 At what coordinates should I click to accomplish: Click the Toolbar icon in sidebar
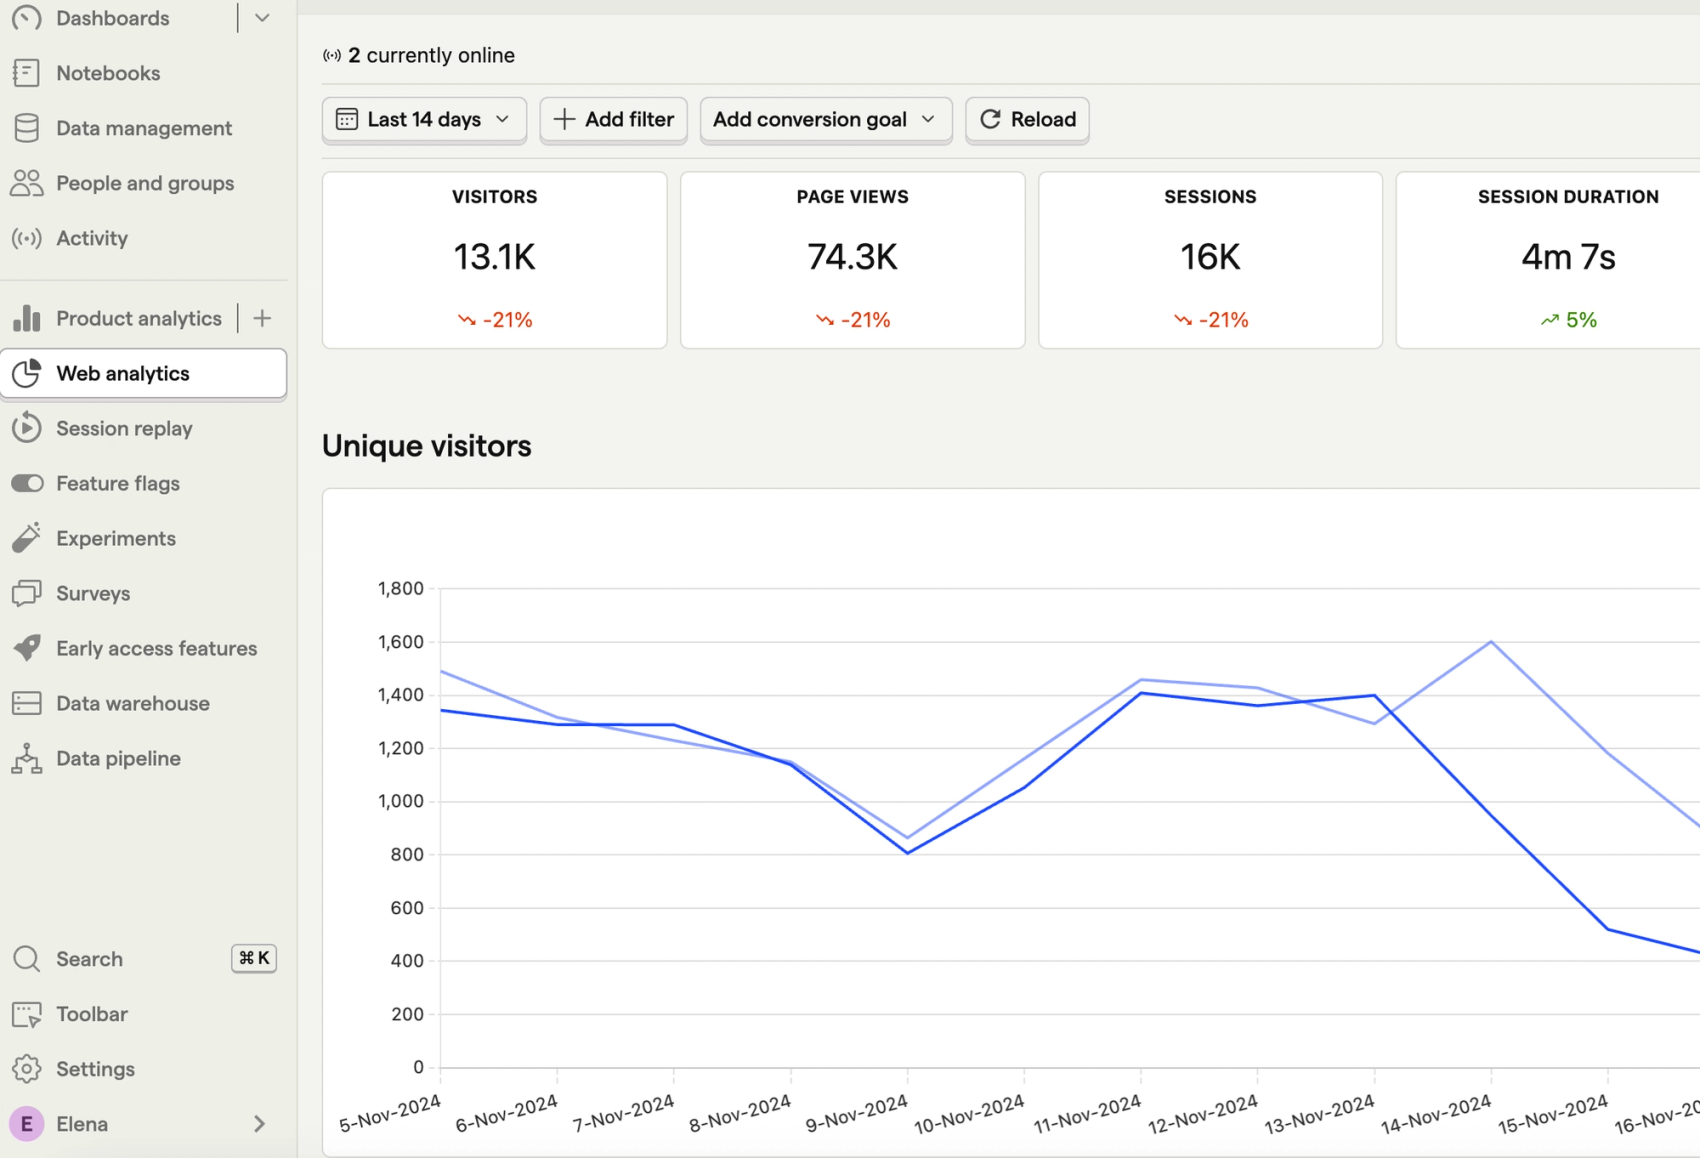point(27,1014)
